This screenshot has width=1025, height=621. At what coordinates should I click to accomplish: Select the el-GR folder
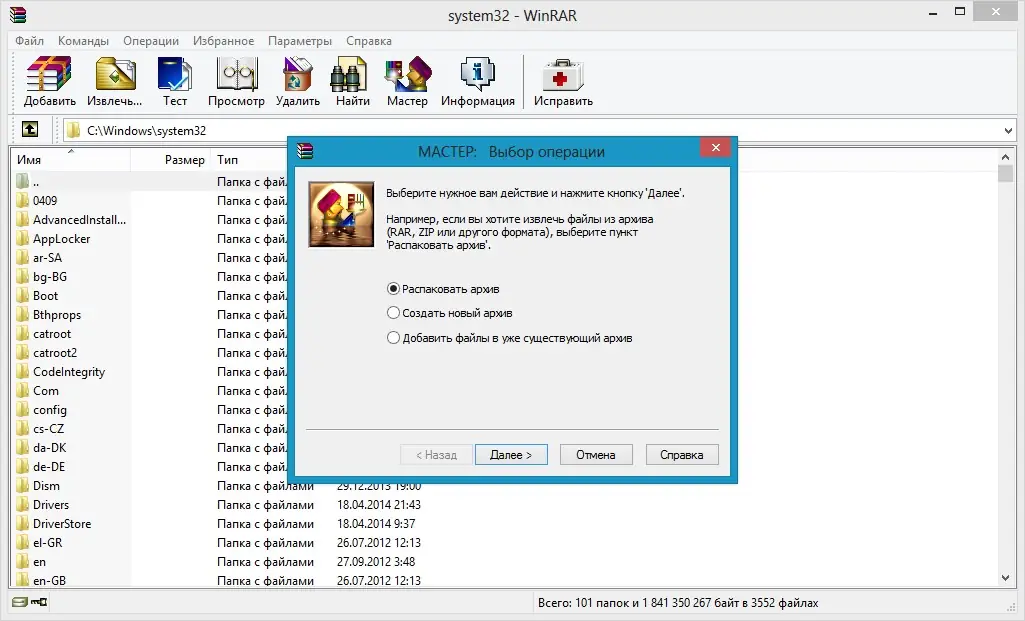[x=47, y=543]
